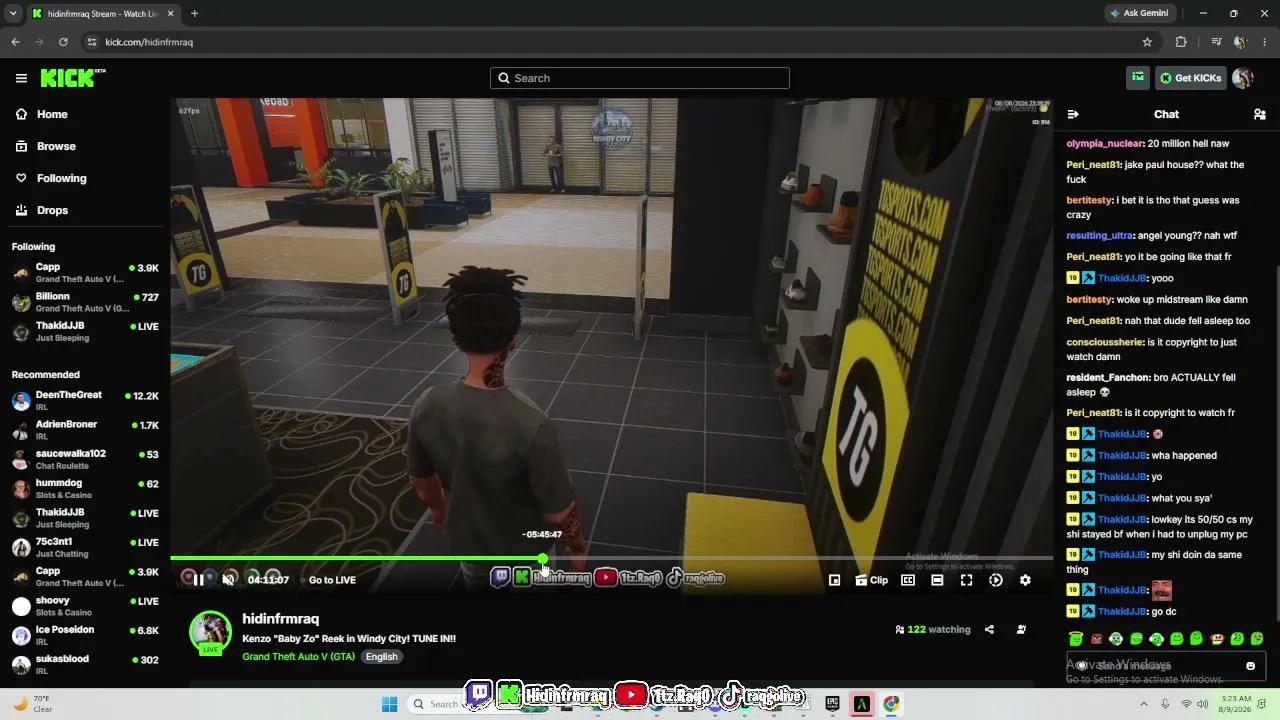The width and height of the screenshot is (1280, 720).
Task: Open the video player settings gear
Action: (x=1025, y=580)
